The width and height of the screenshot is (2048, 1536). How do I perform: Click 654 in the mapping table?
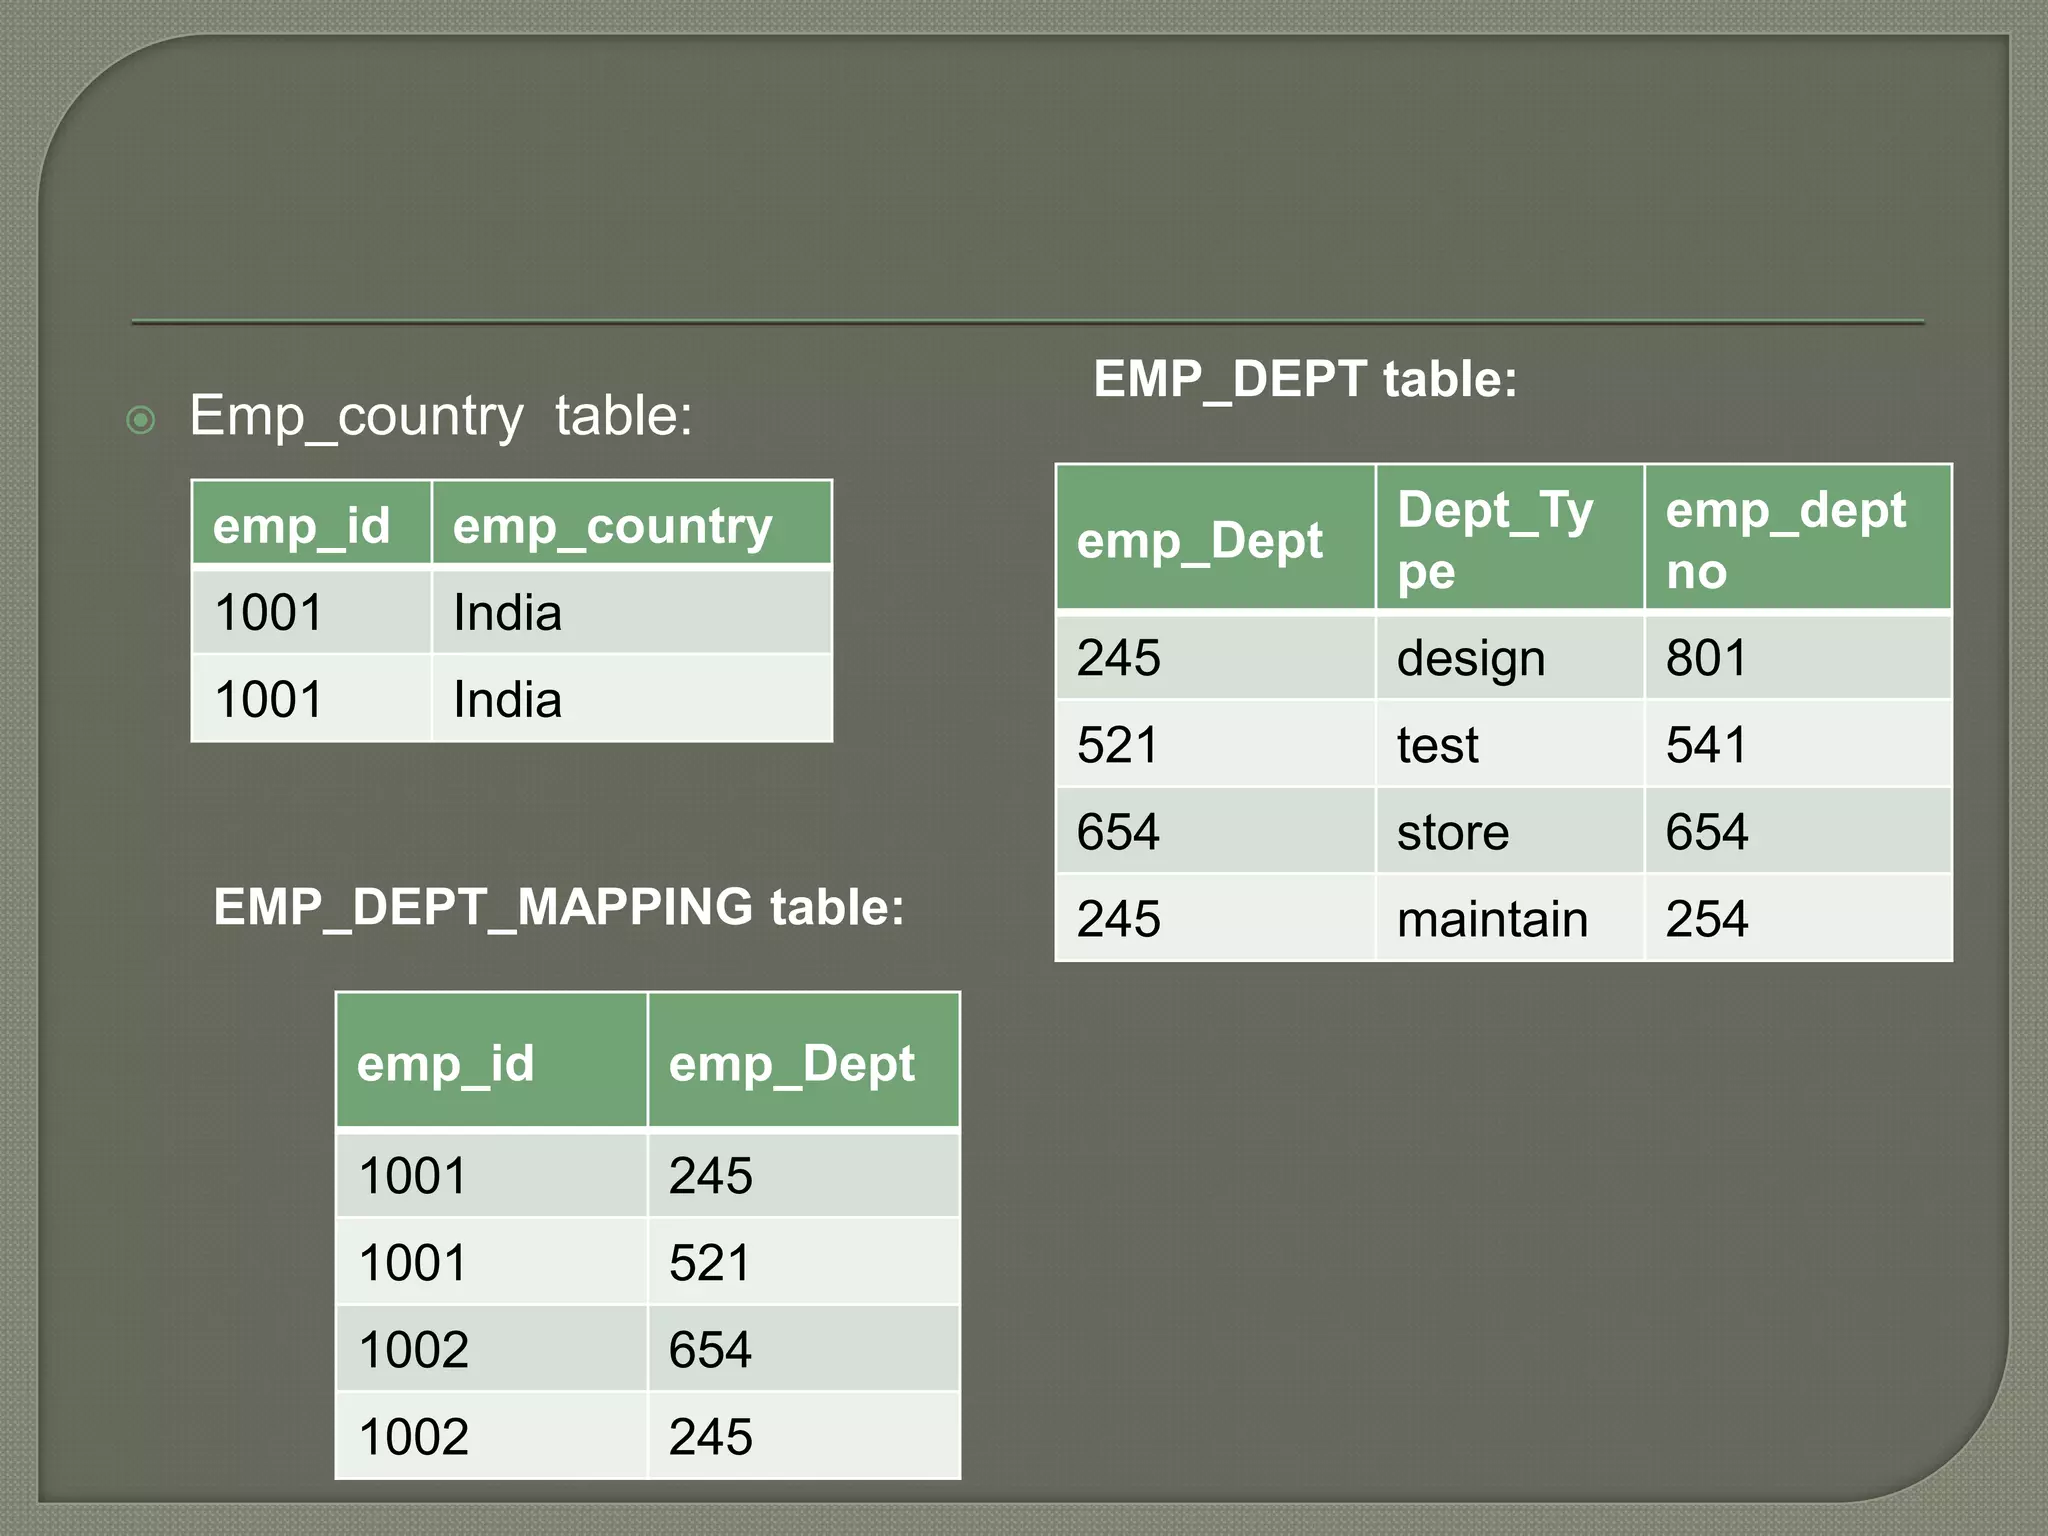point(804,1348)
